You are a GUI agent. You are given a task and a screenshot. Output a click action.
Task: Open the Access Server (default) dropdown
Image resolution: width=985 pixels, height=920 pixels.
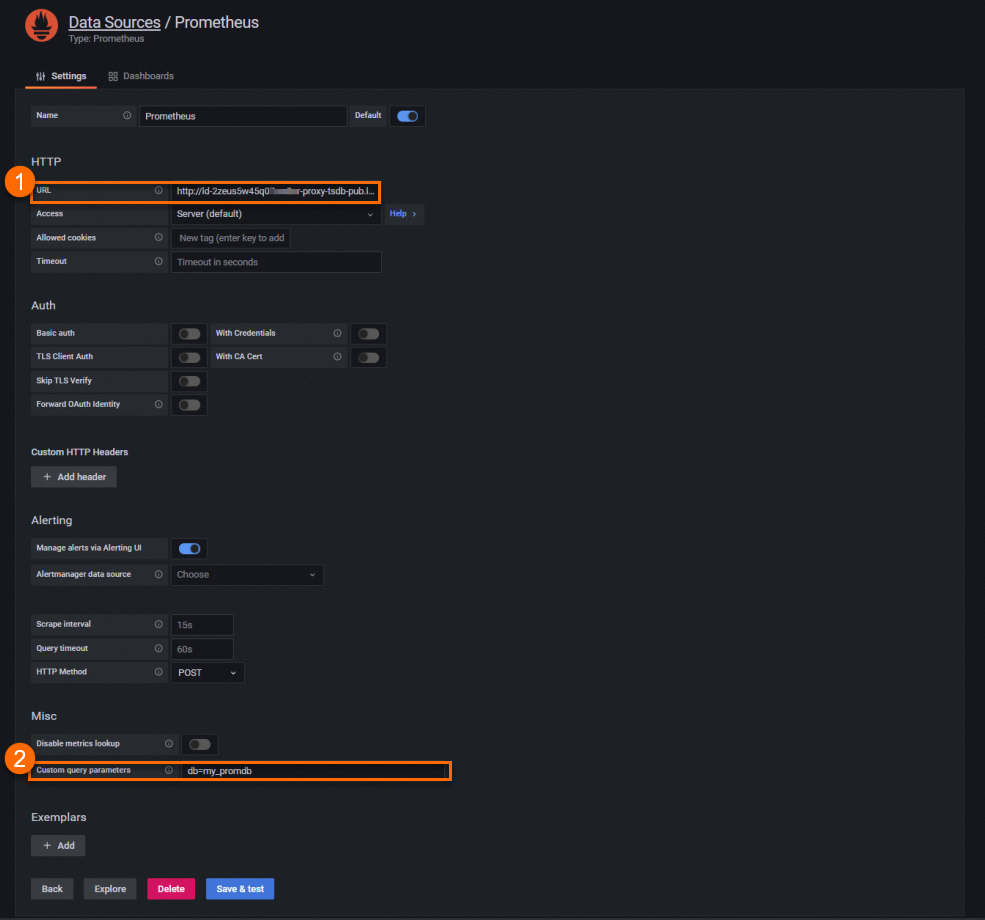pyautogui.click(x=276, y=214)
